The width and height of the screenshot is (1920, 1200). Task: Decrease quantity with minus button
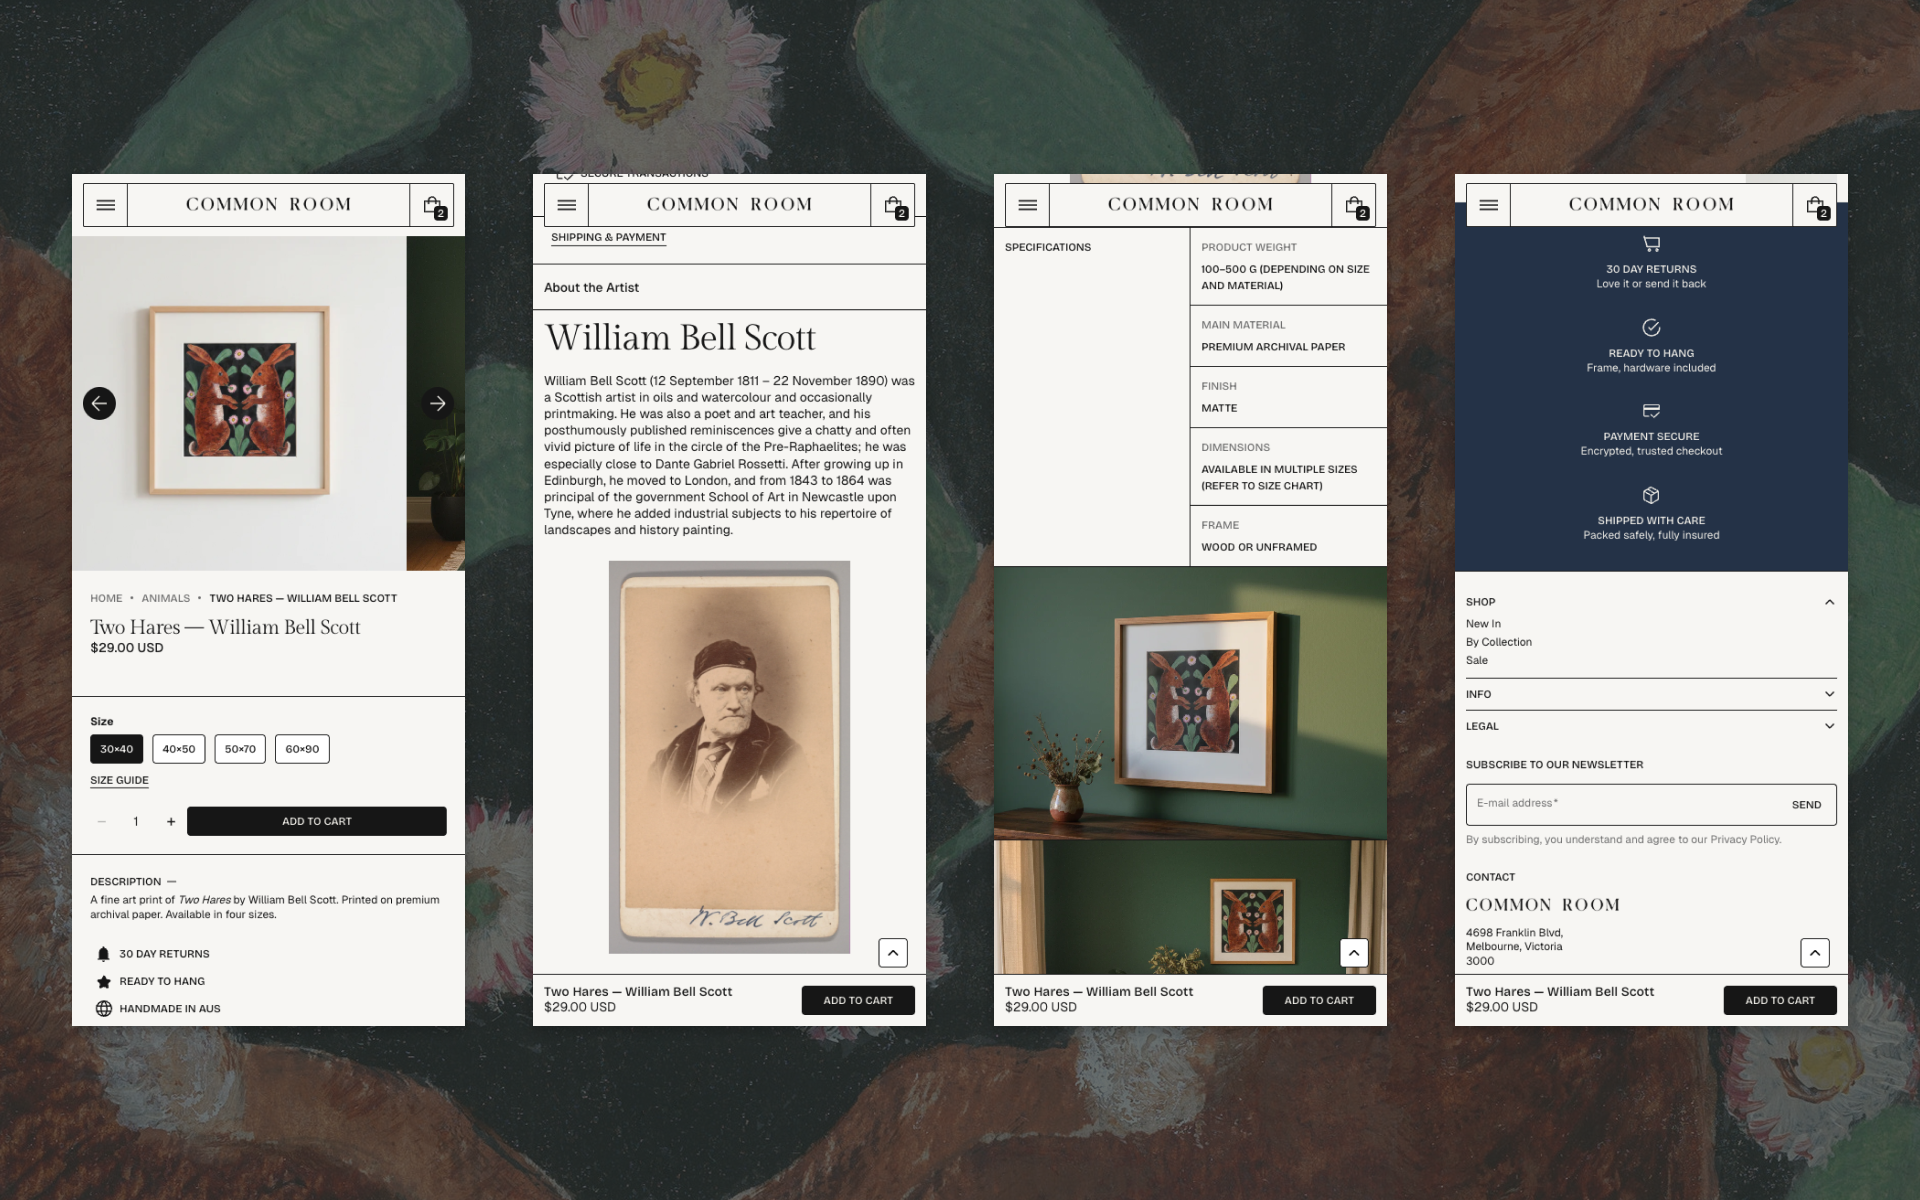tap(102, 822)
